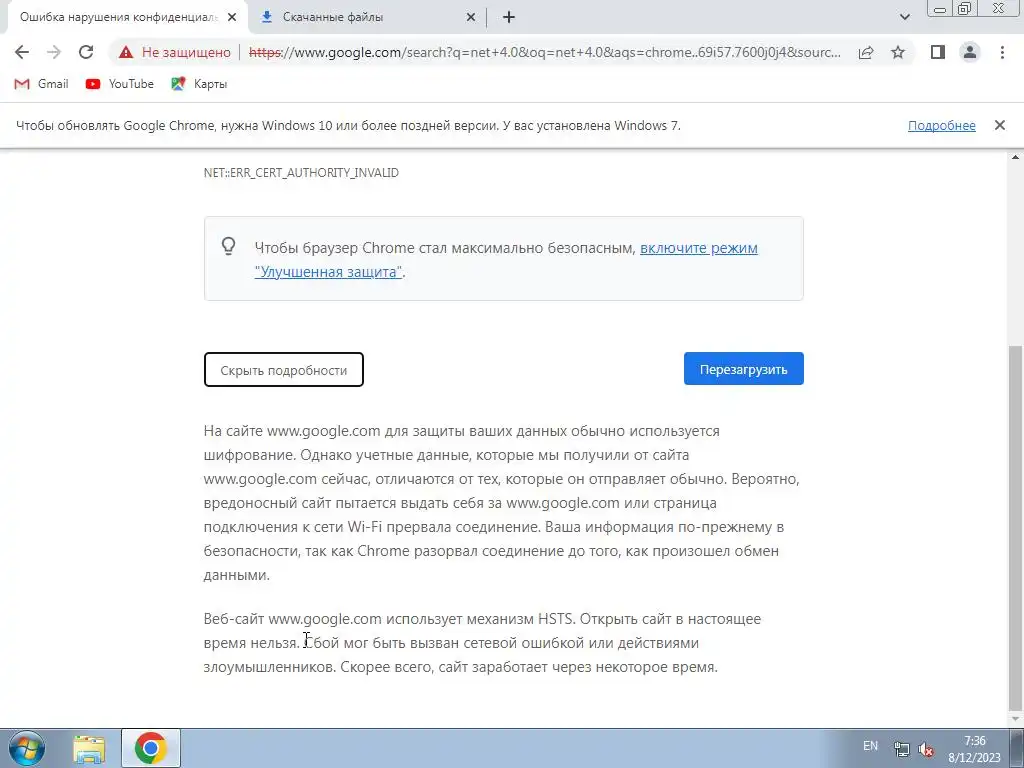Open Windows Explorer from the taskbar
Screen dimensions: 1024x768
point(89,749)
